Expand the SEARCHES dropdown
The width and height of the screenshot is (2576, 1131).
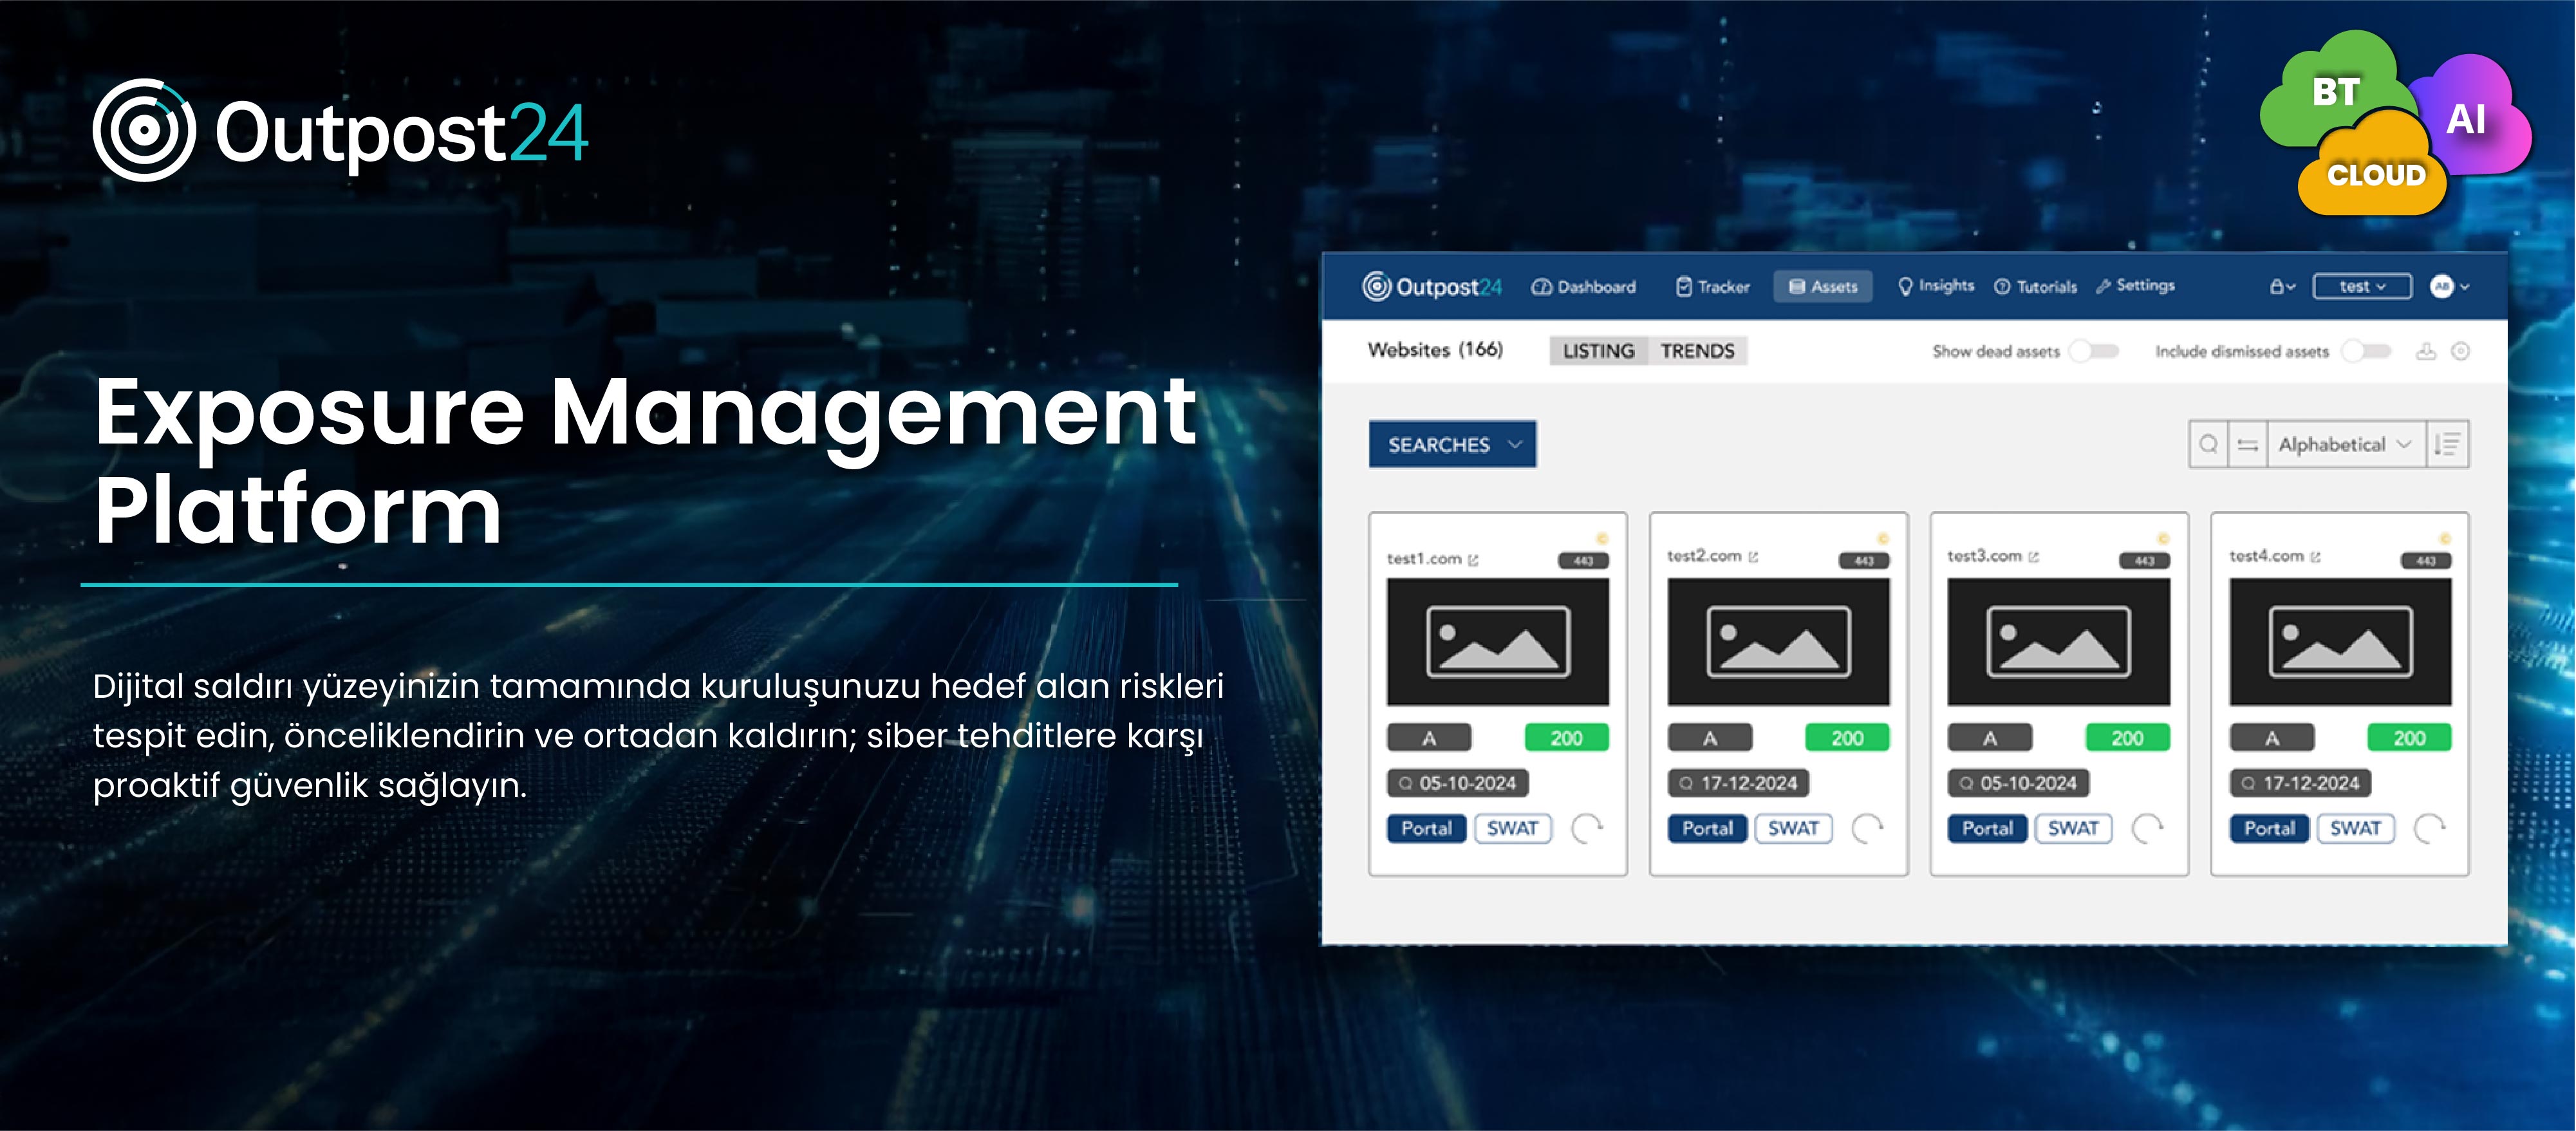click(x=1453, y=444)
